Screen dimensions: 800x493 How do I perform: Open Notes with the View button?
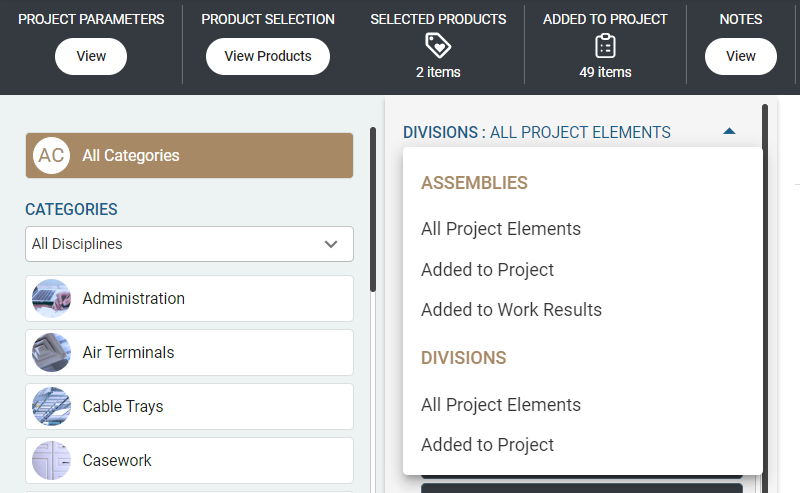[x=741, y=56]
